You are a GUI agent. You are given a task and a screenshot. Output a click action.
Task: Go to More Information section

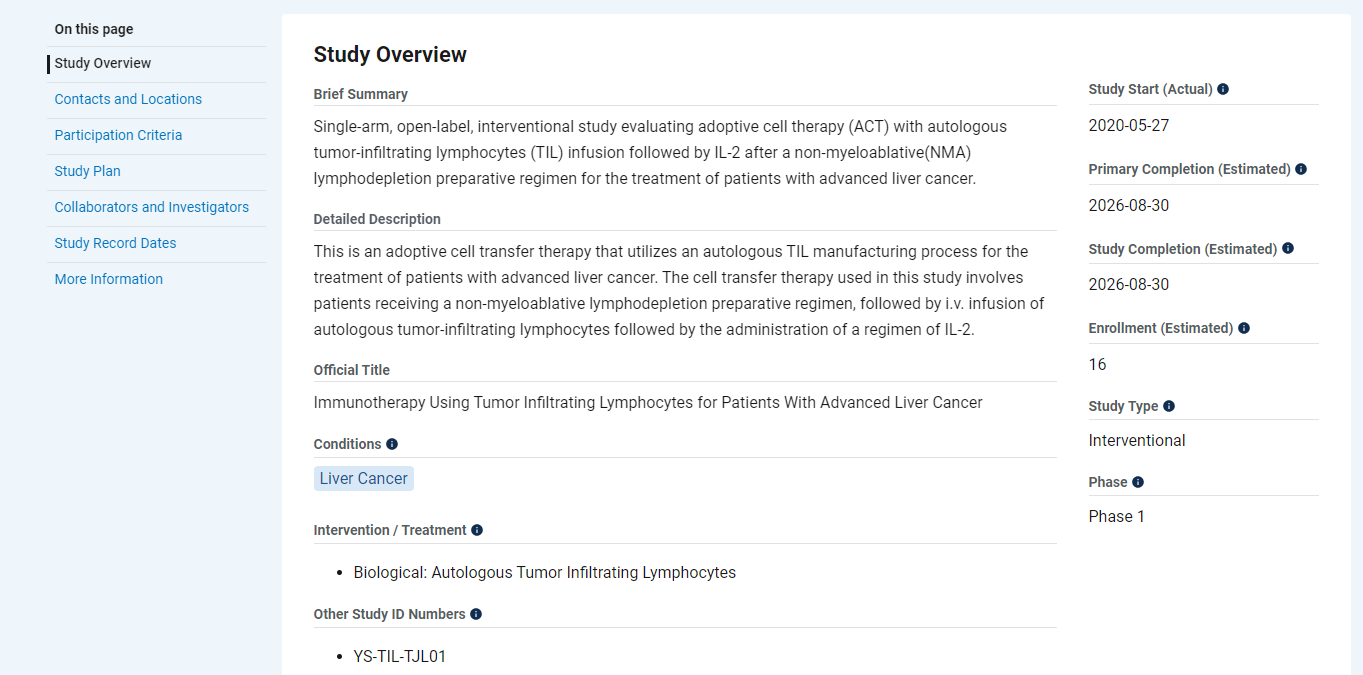tap(109, 279)
